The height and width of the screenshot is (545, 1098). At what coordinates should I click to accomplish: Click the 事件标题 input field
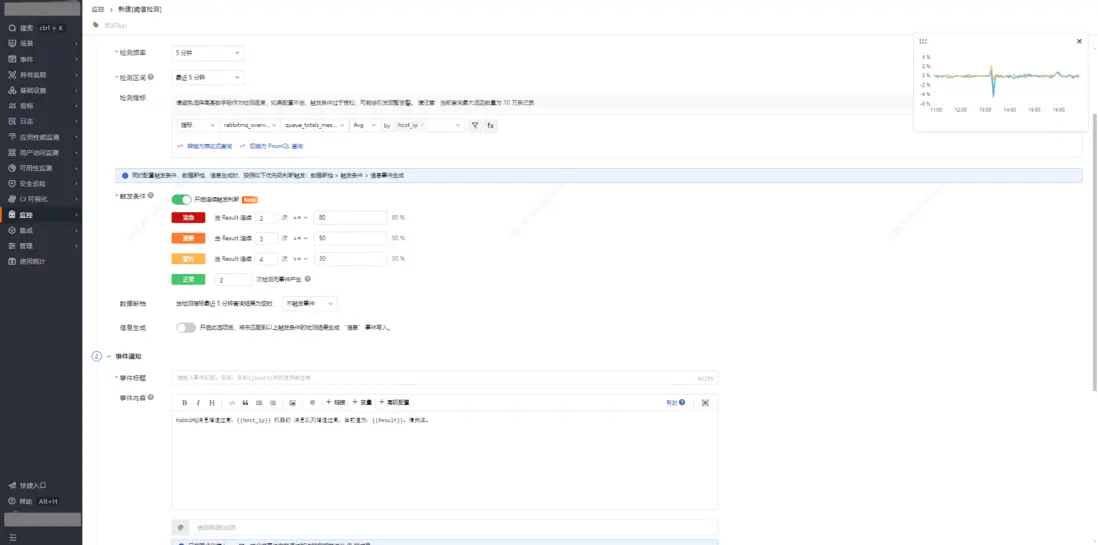tap(445, 378)
